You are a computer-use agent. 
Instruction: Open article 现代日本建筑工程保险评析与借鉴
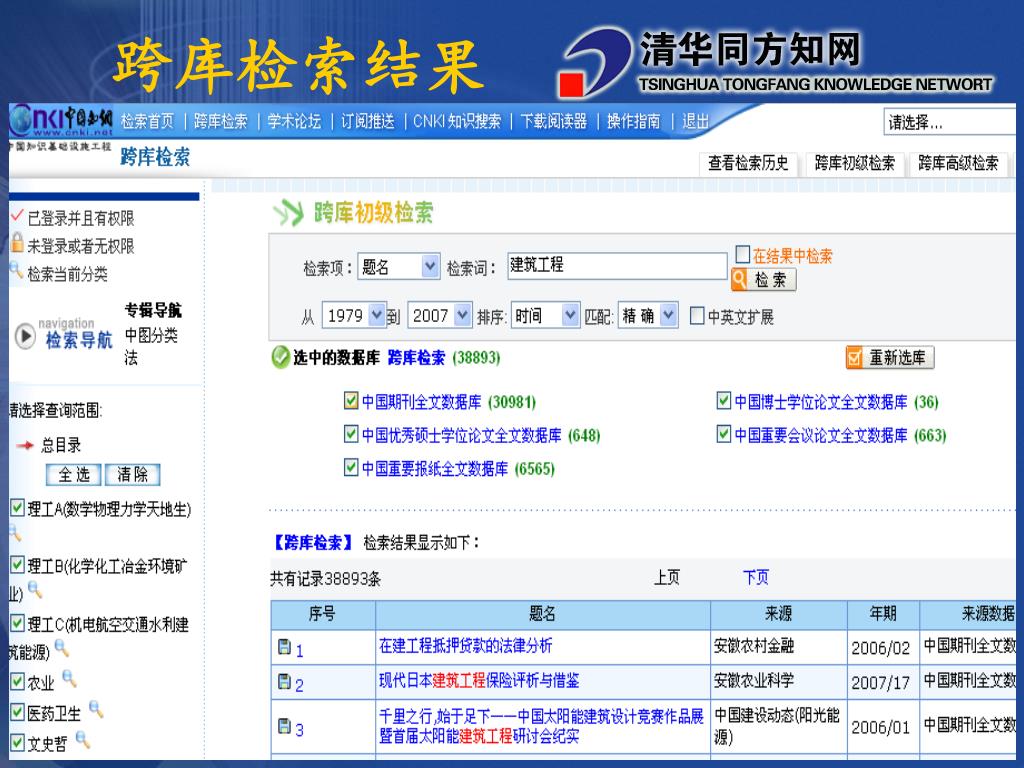tap(479, 680)
